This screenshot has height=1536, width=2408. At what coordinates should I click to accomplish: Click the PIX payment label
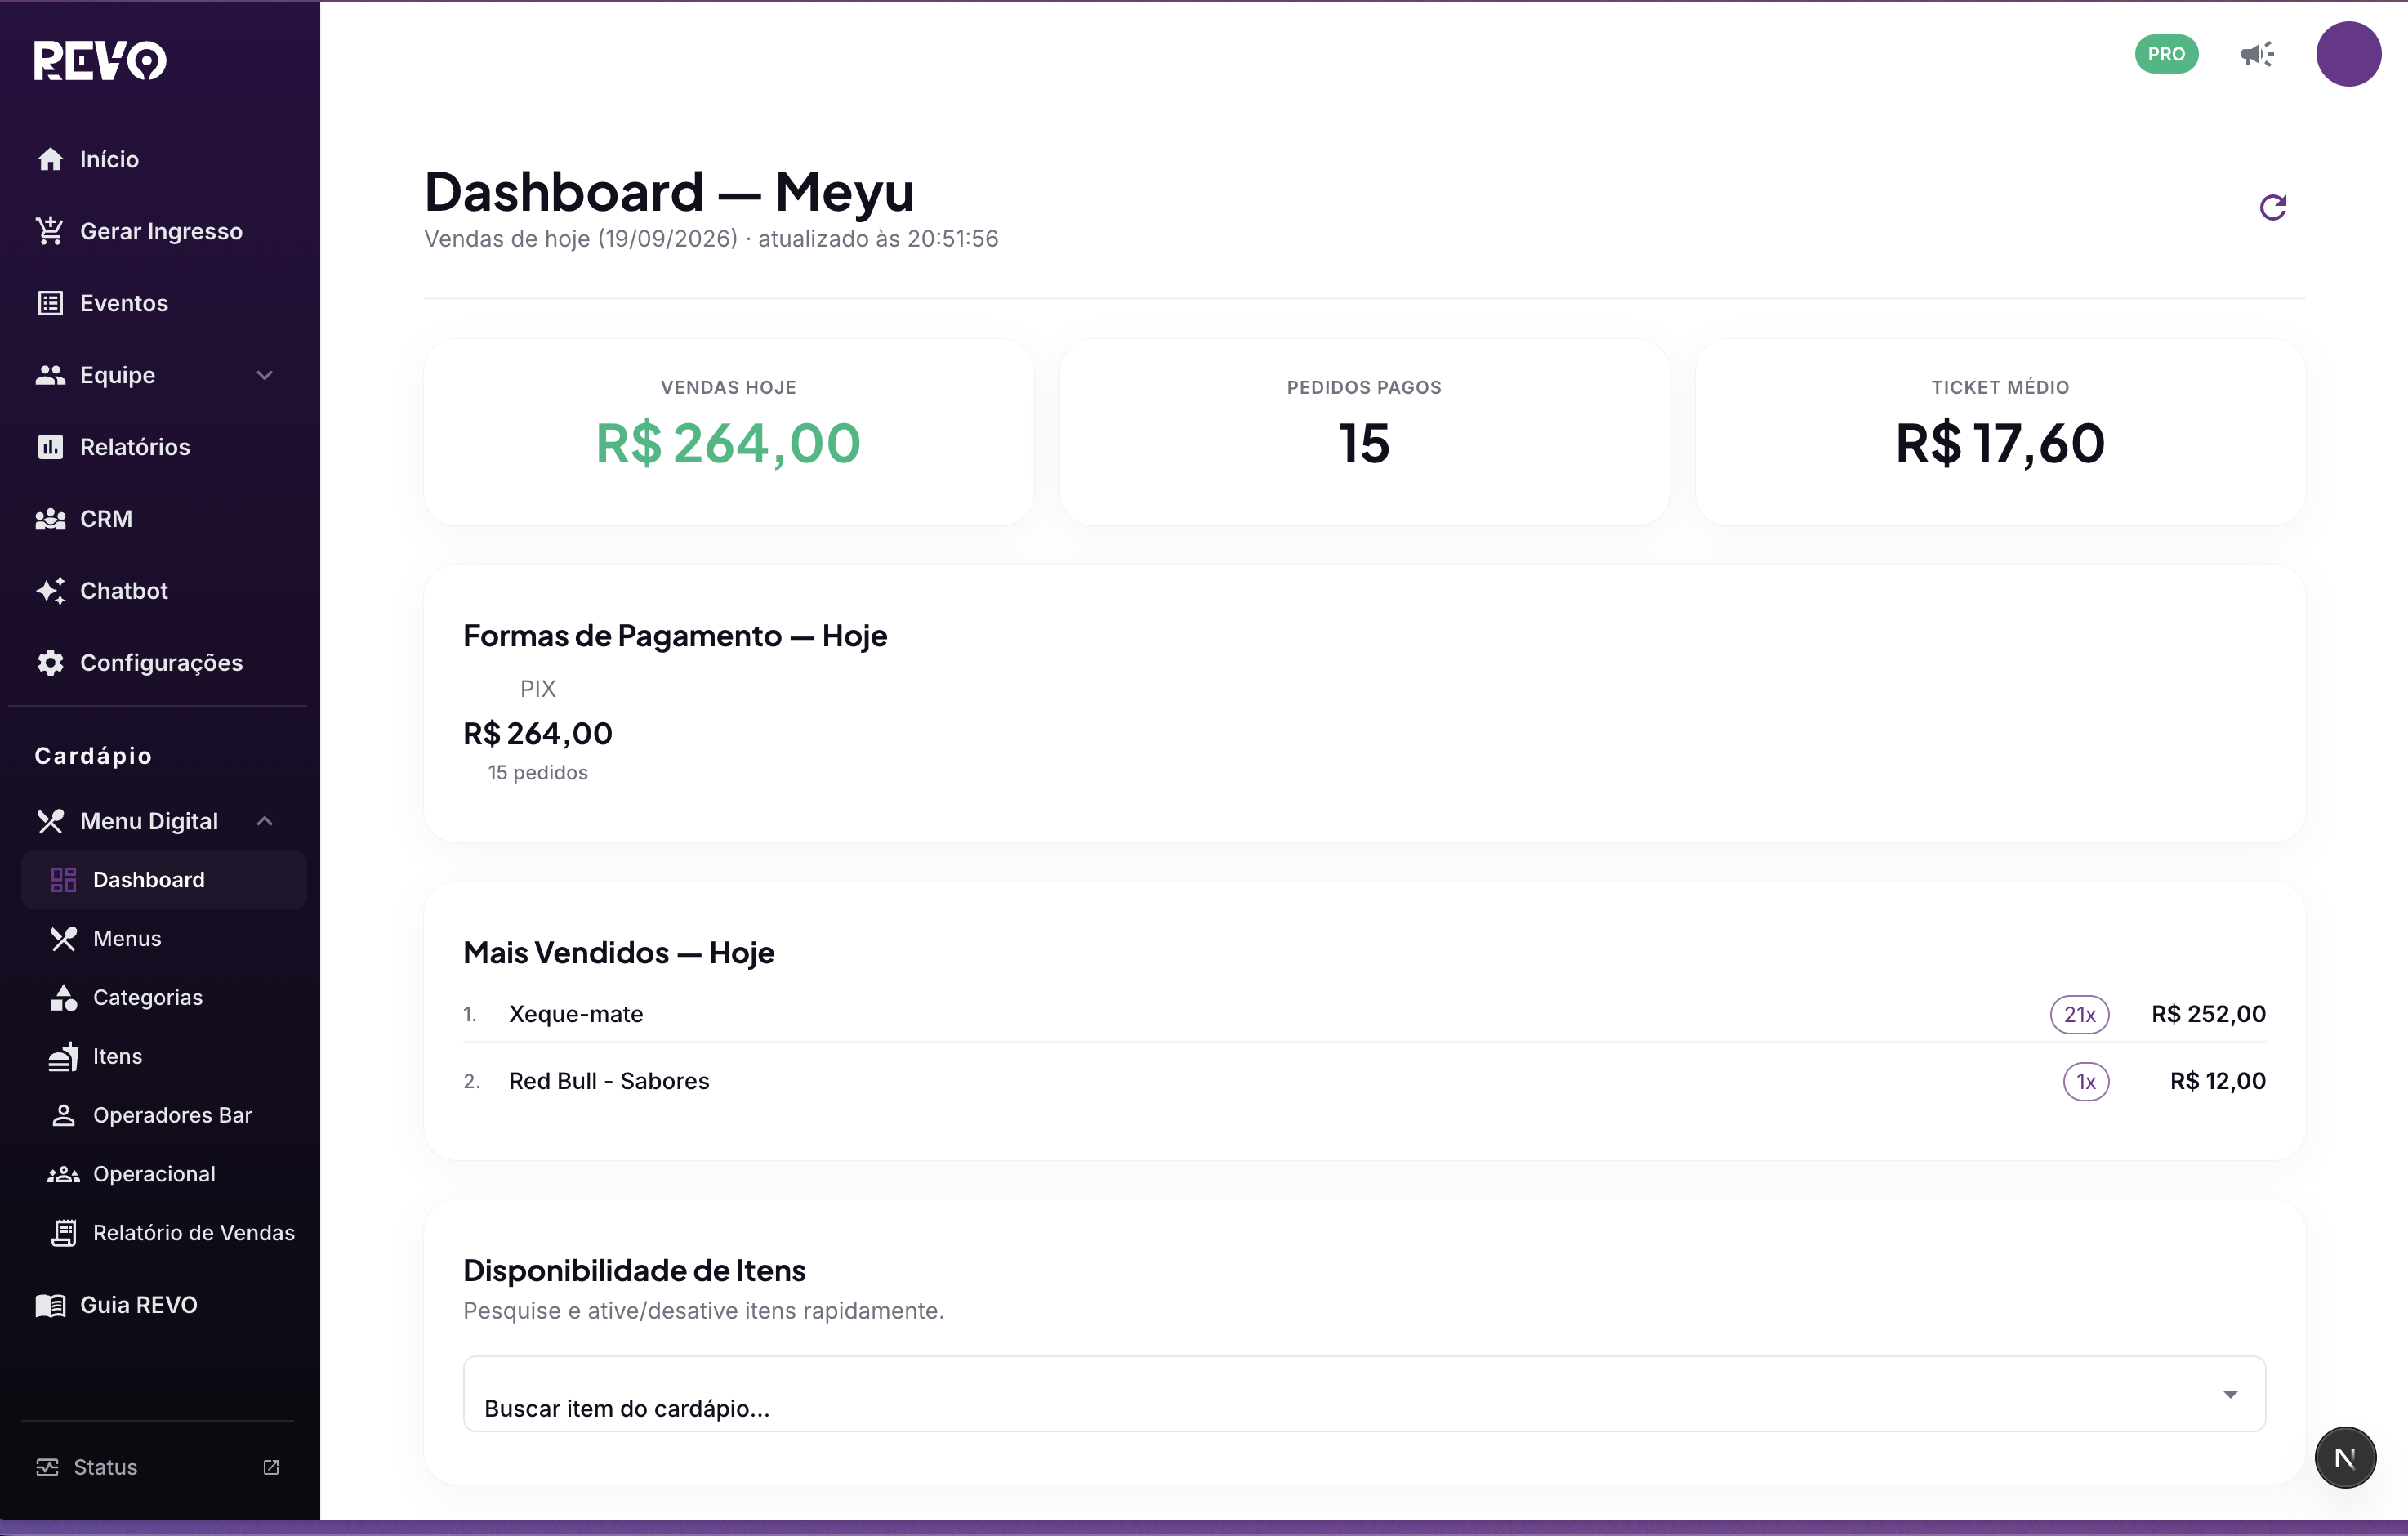click(538, 689)
